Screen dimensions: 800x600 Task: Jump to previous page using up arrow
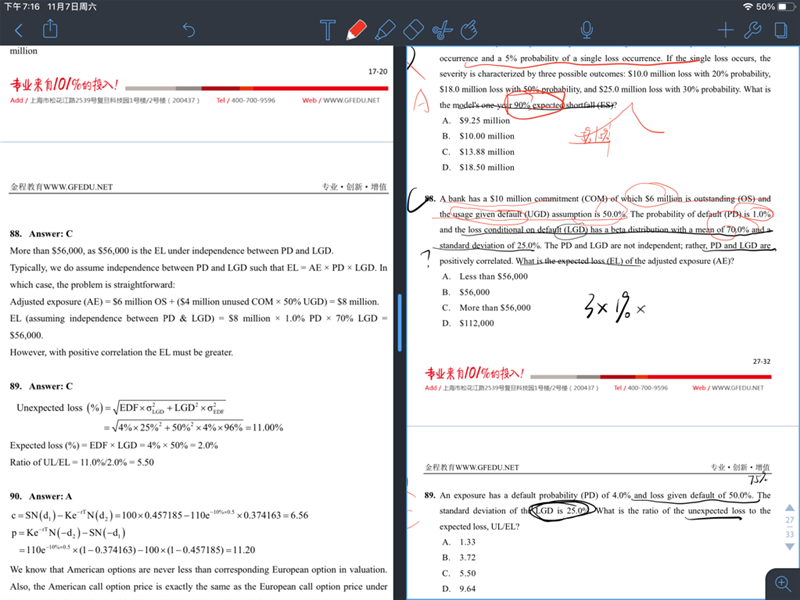tap(789, 508)
